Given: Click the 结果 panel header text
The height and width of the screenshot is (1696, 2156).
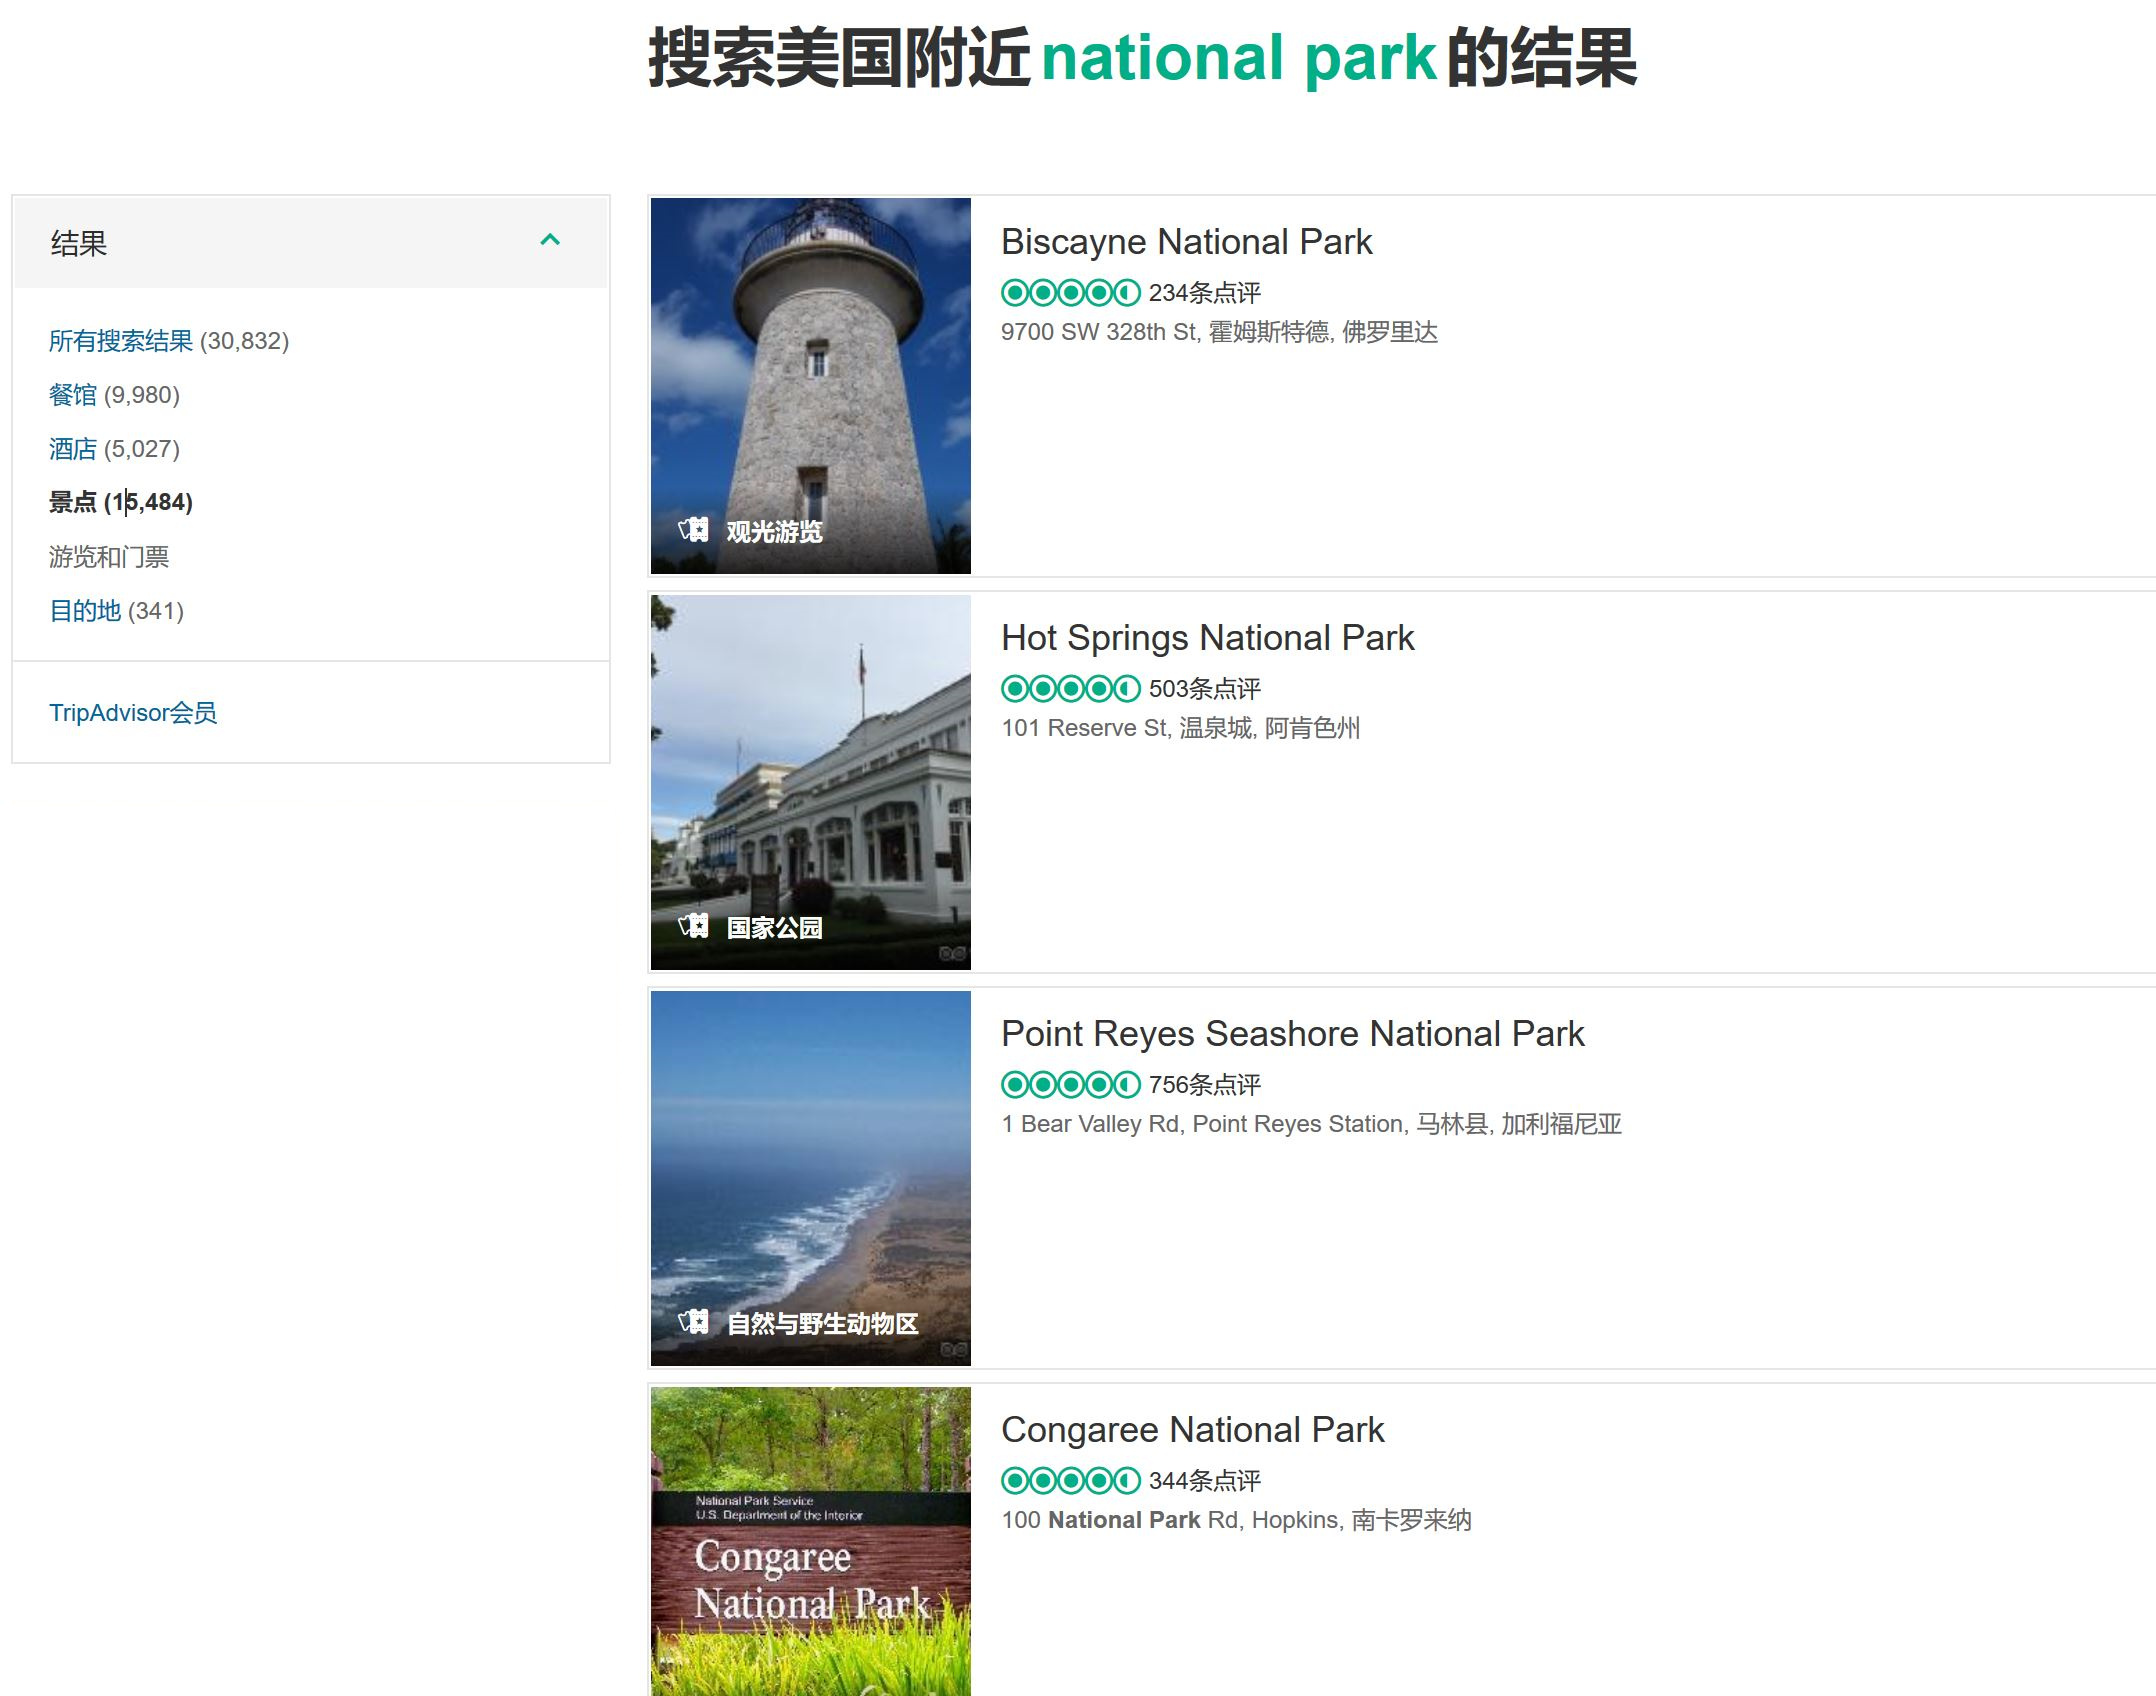Looking at the screenshot, I should coord(78,243).
